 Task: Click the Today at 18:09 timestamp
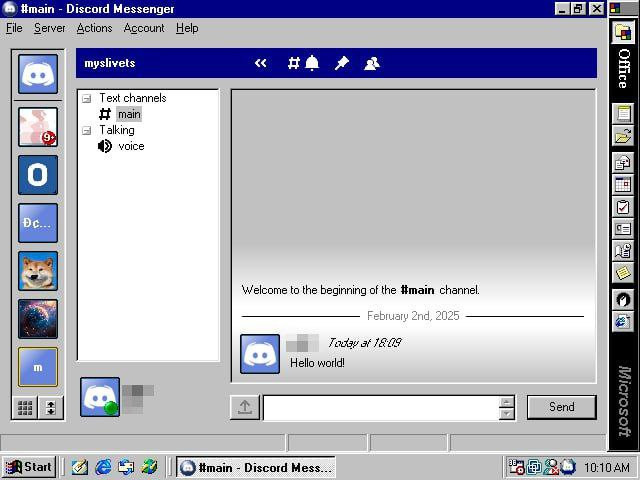tap(364, 342)
